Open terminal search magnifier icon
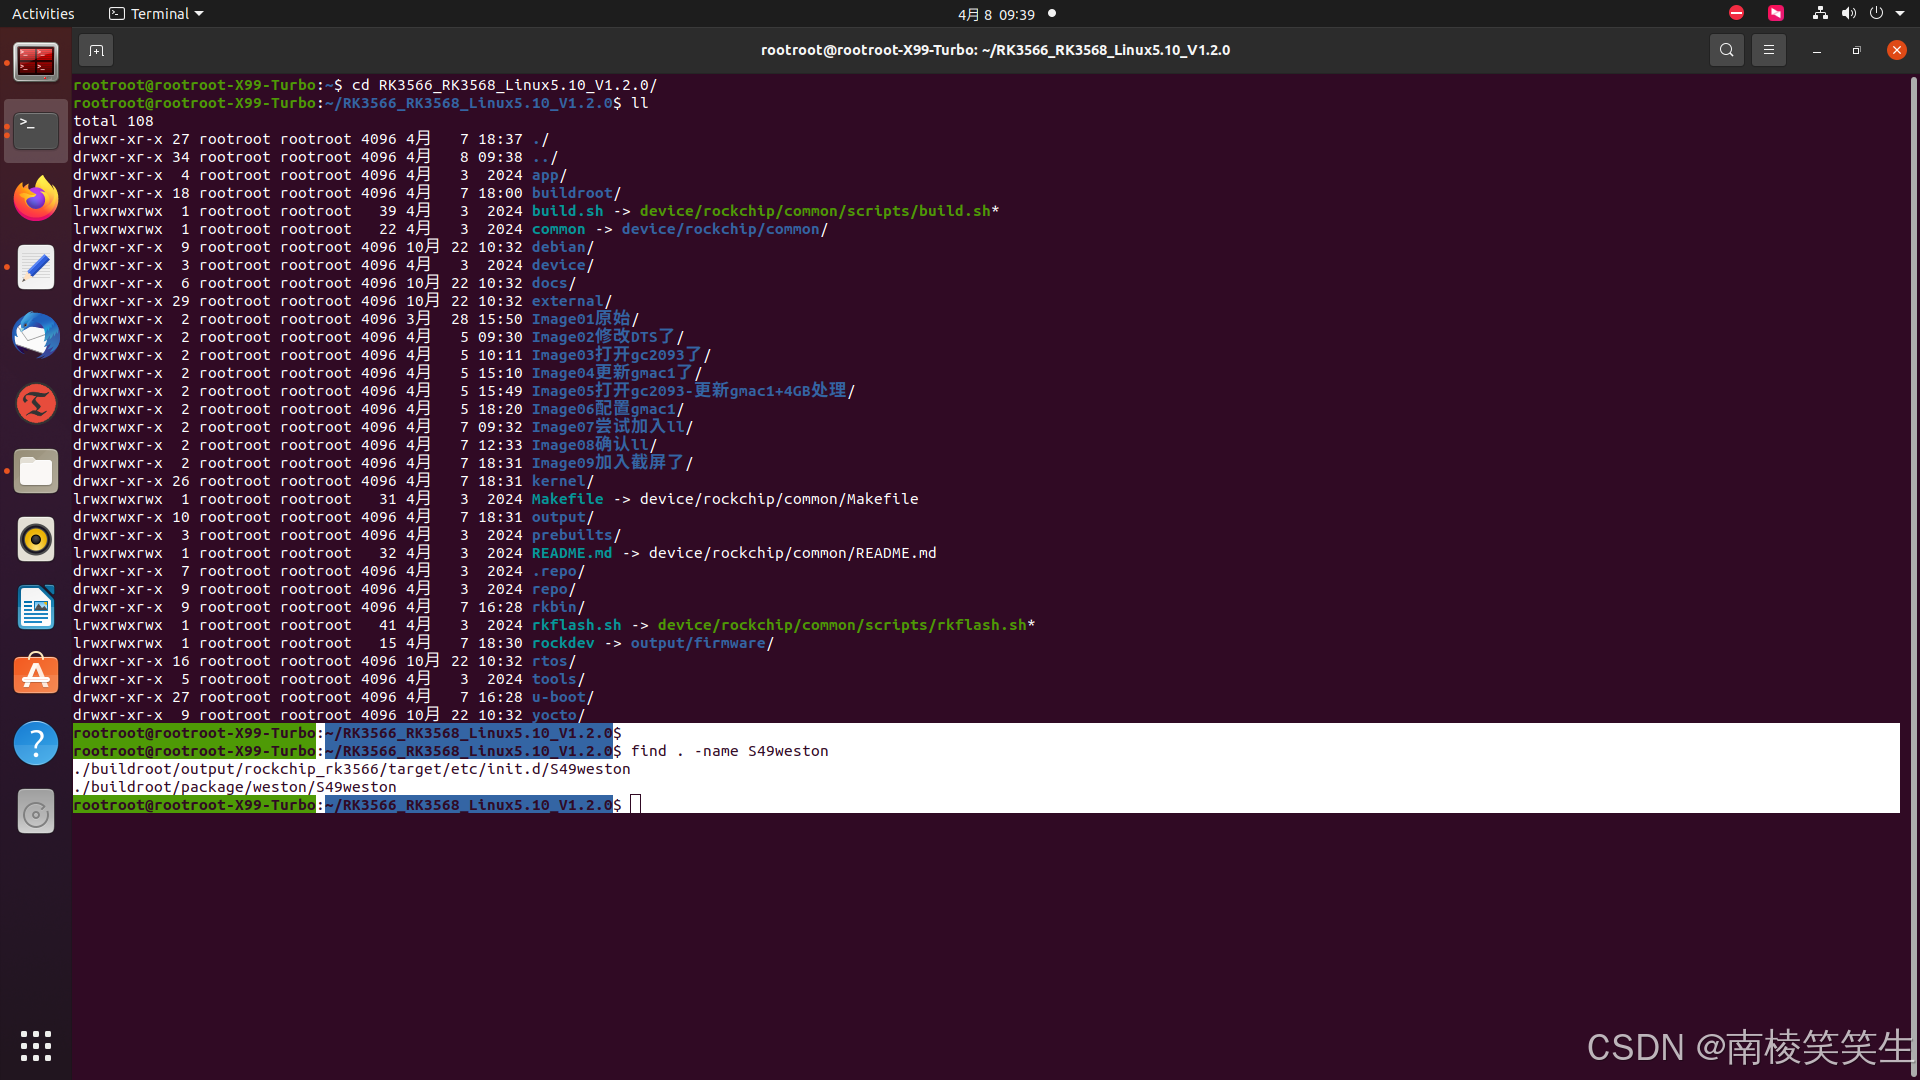 point(1726,50)
